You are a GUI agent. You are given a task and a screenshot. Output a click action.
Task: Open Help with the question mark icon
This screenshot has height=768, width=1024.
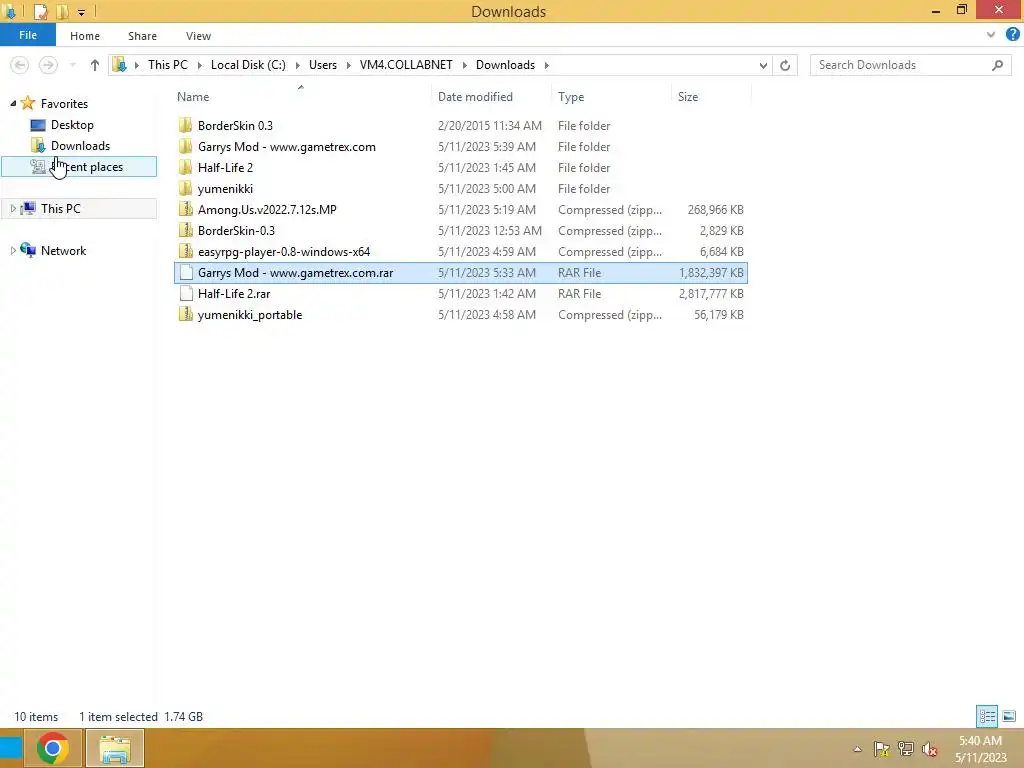click(x=1012, y=35)
